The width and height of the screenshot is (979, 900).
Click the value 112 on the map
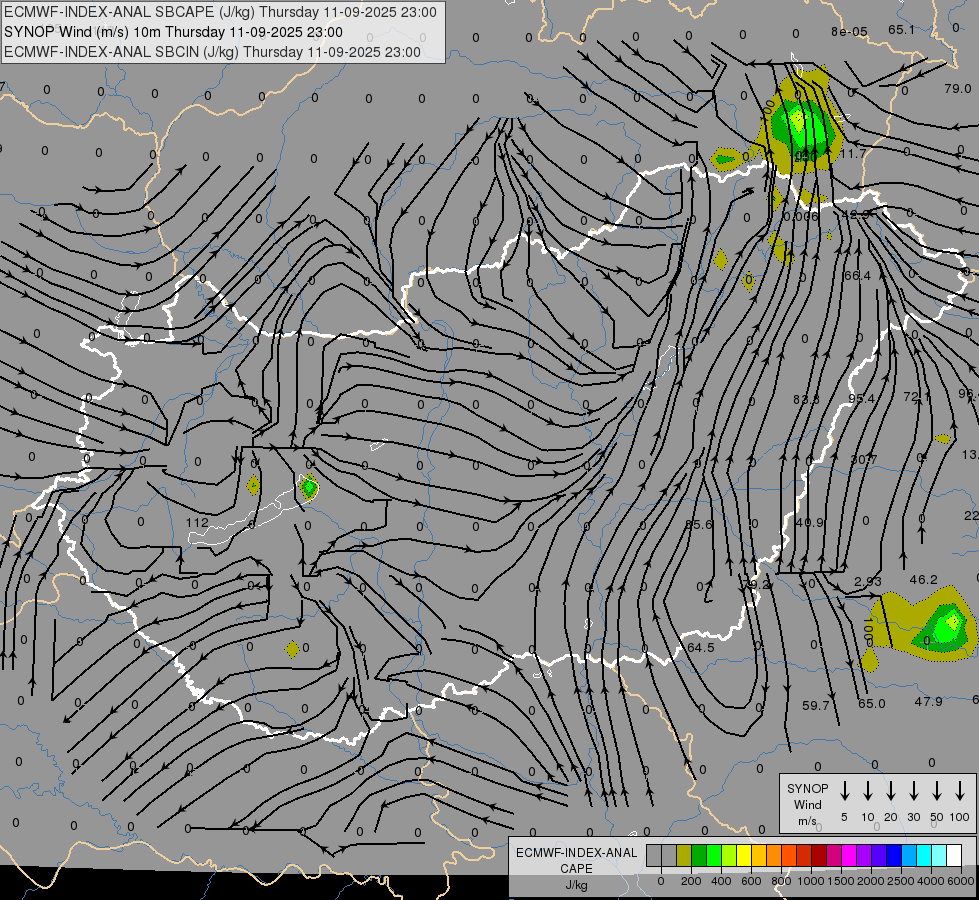pyautogui.click(x=197, y=522)
